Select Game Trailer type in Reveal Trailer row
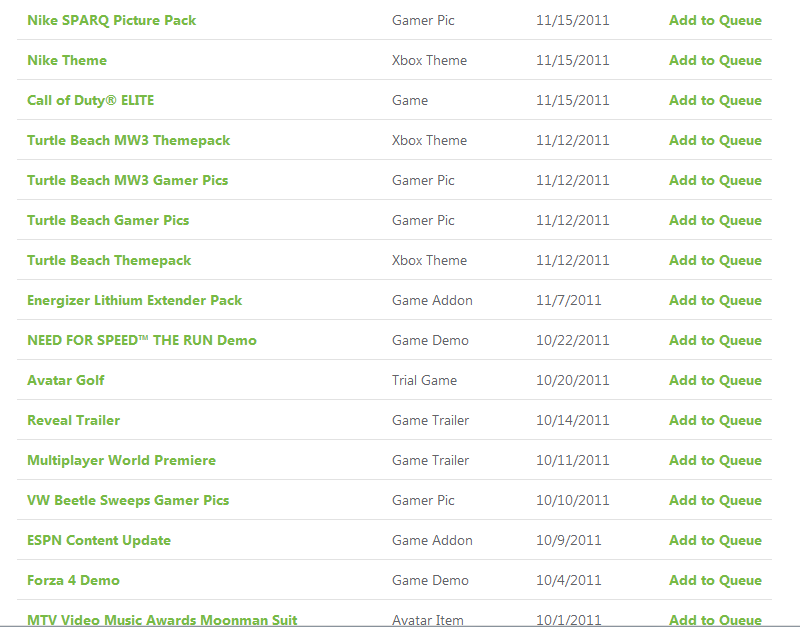800x627 pixels. (x=430, y=420)
